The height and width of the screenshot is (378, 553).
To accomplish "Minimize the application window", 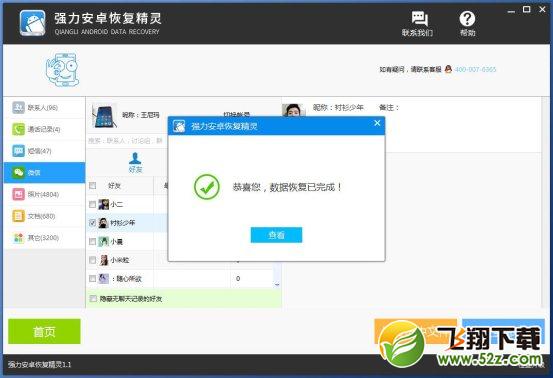I will tap(511, 11).
